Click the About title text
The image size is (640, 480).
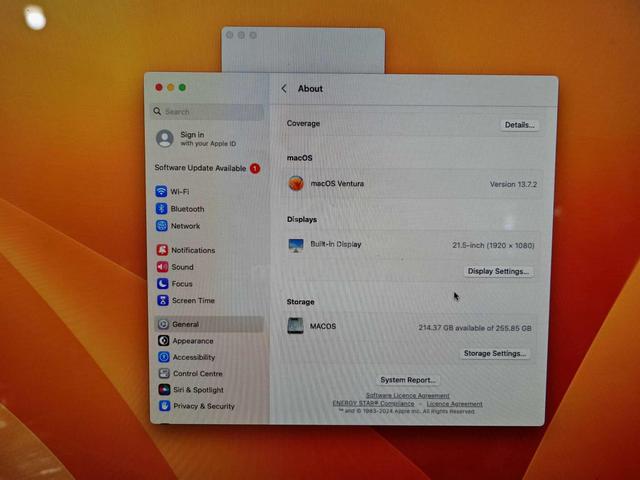[x=310, y=89]
